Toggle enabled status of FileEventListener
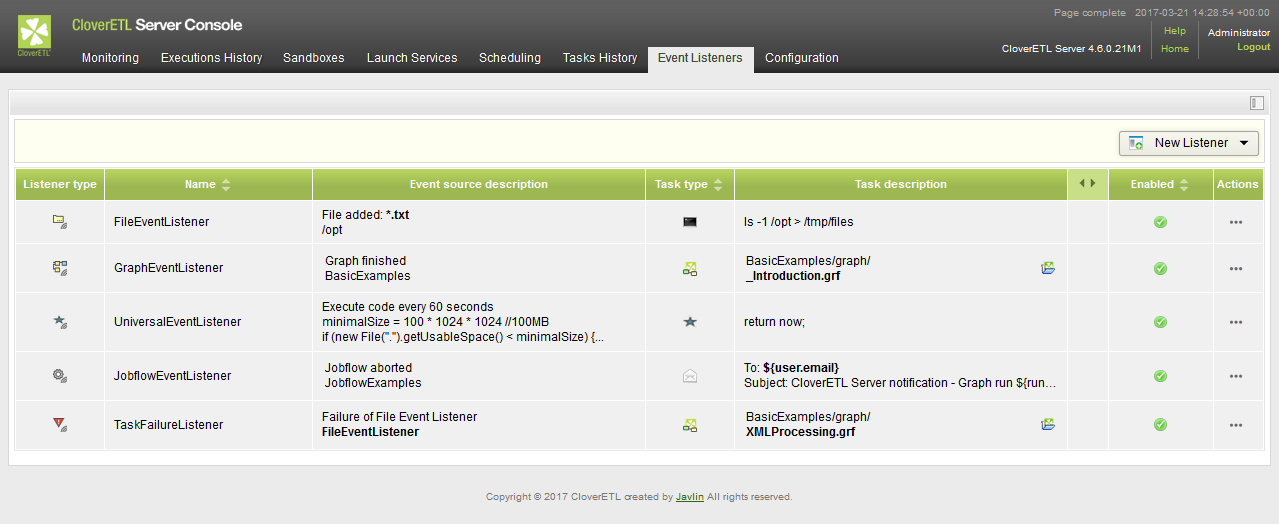 coord(1160,222)
